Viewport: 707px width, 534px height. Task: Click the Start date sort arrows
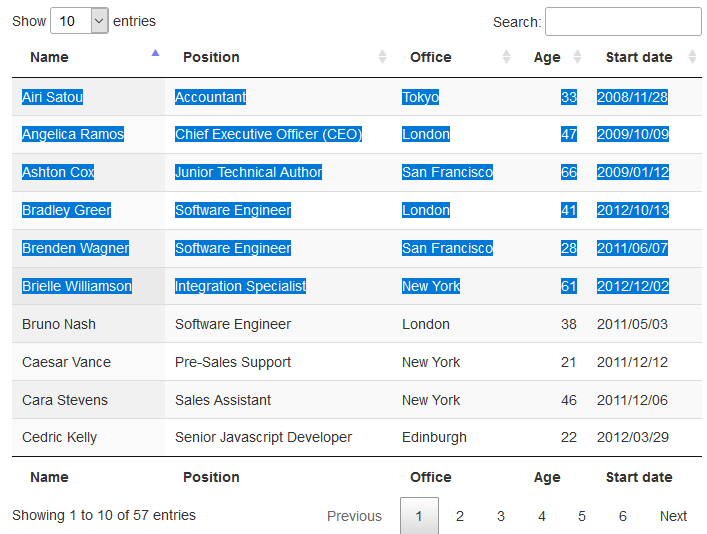[693, 57]
